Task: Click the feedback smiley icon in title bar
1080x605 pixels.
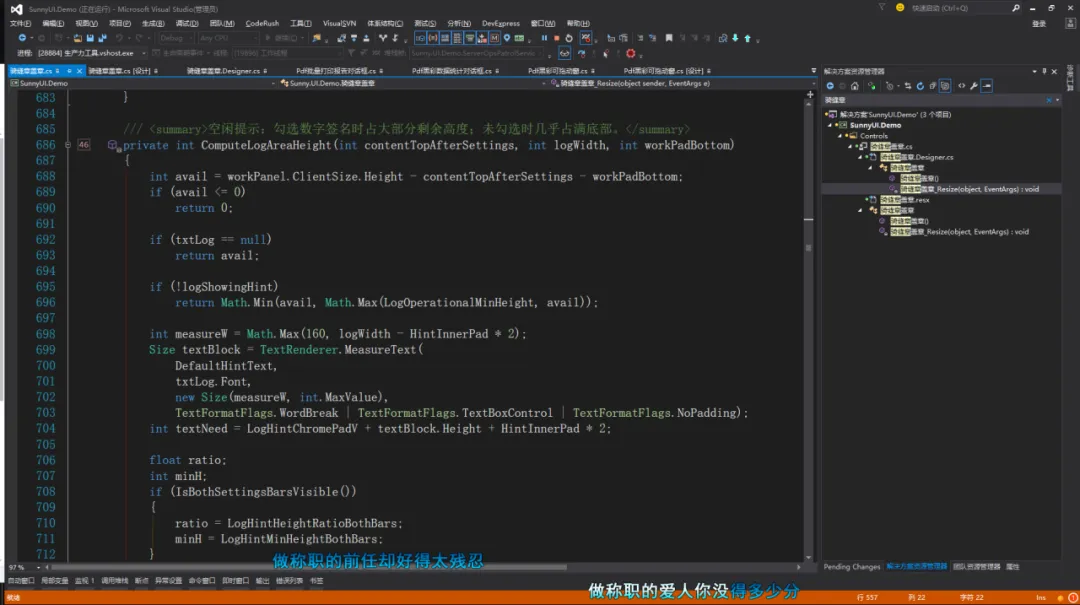Action: click(900, 8)
